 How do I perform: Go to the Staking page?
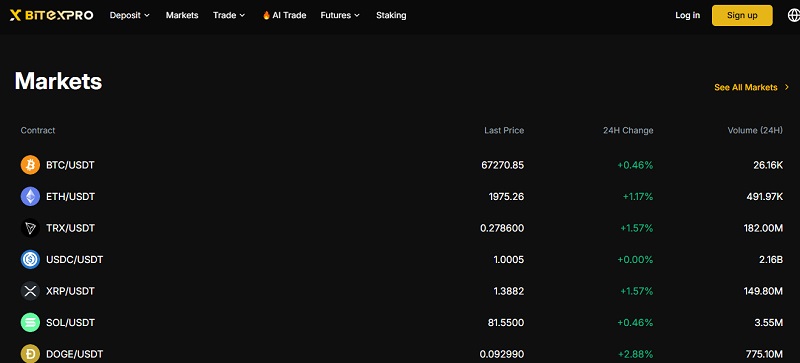point(391,15)
